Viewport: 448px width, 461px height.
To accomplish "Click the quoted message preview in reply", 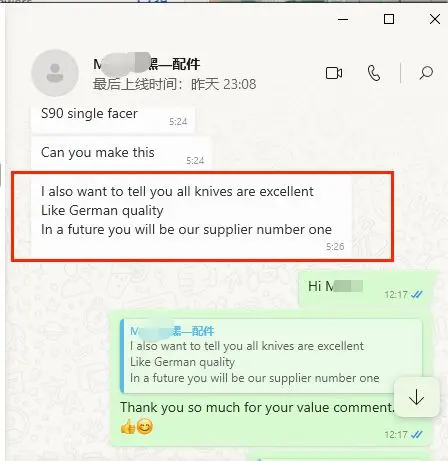I will coord(271,356).
